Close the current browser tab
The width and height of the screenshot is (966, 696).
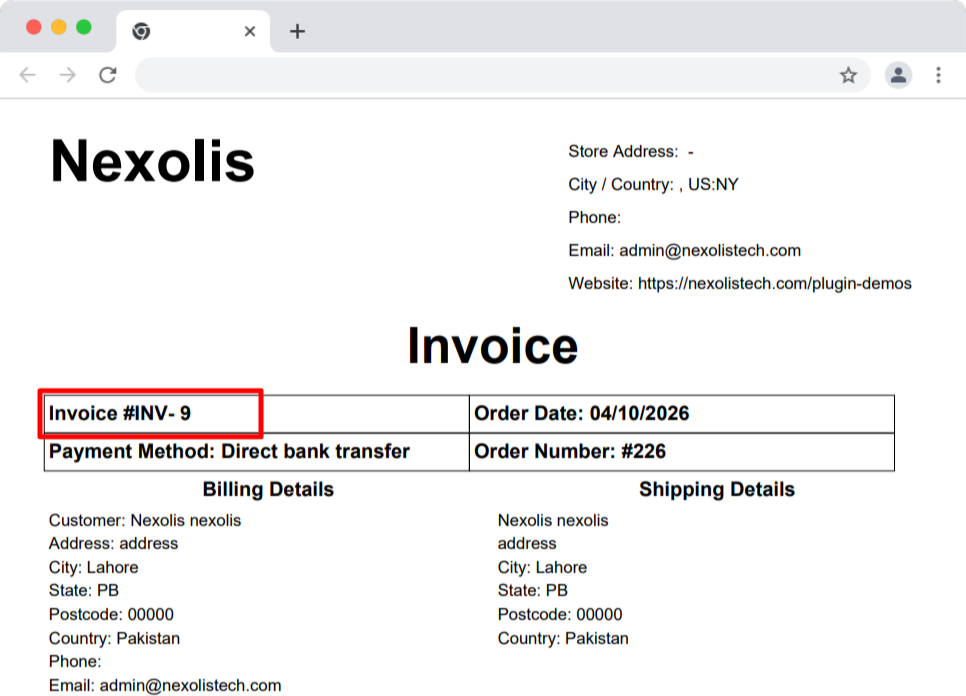249,31
